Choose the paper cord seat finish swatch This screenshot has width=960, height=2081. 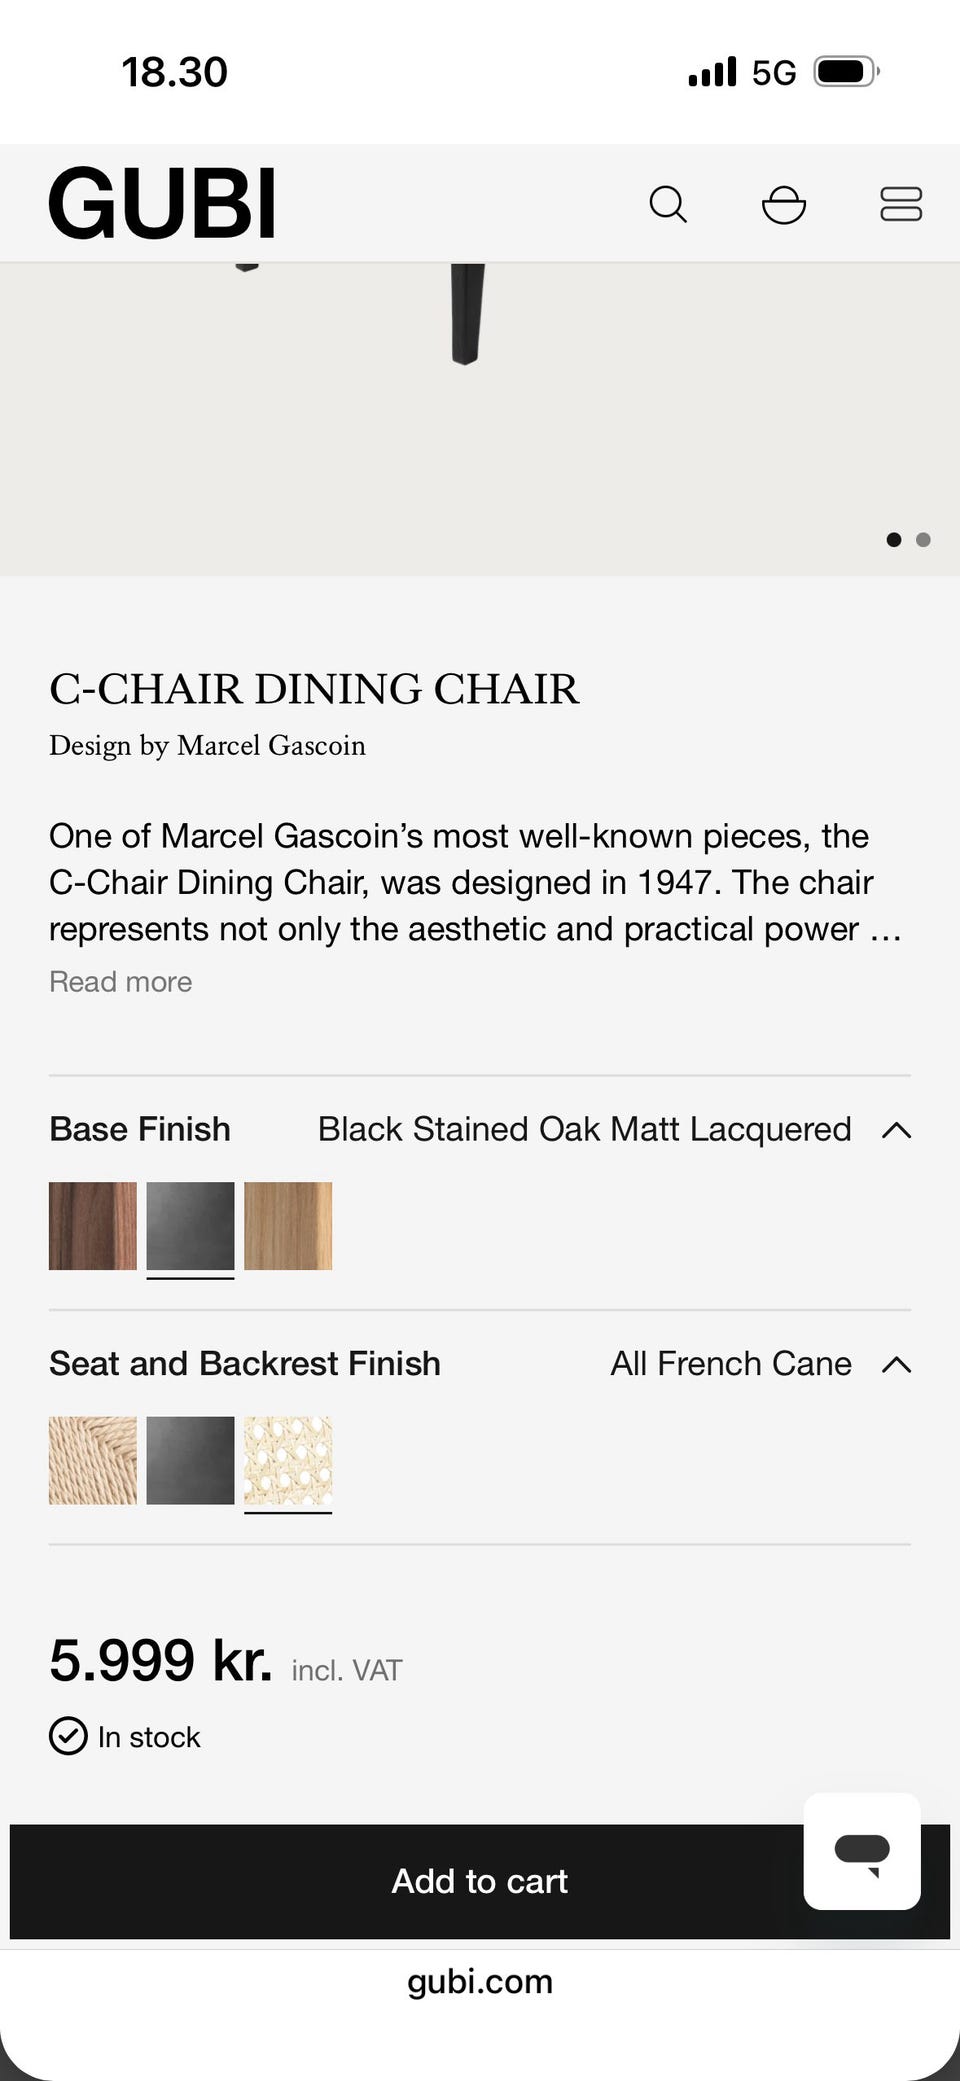[93, 1460]
